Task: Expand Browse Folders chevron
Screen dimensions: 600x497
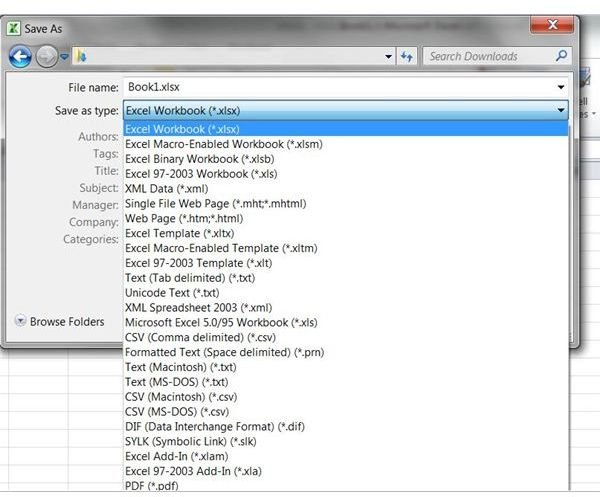Action: click(20, 320)
